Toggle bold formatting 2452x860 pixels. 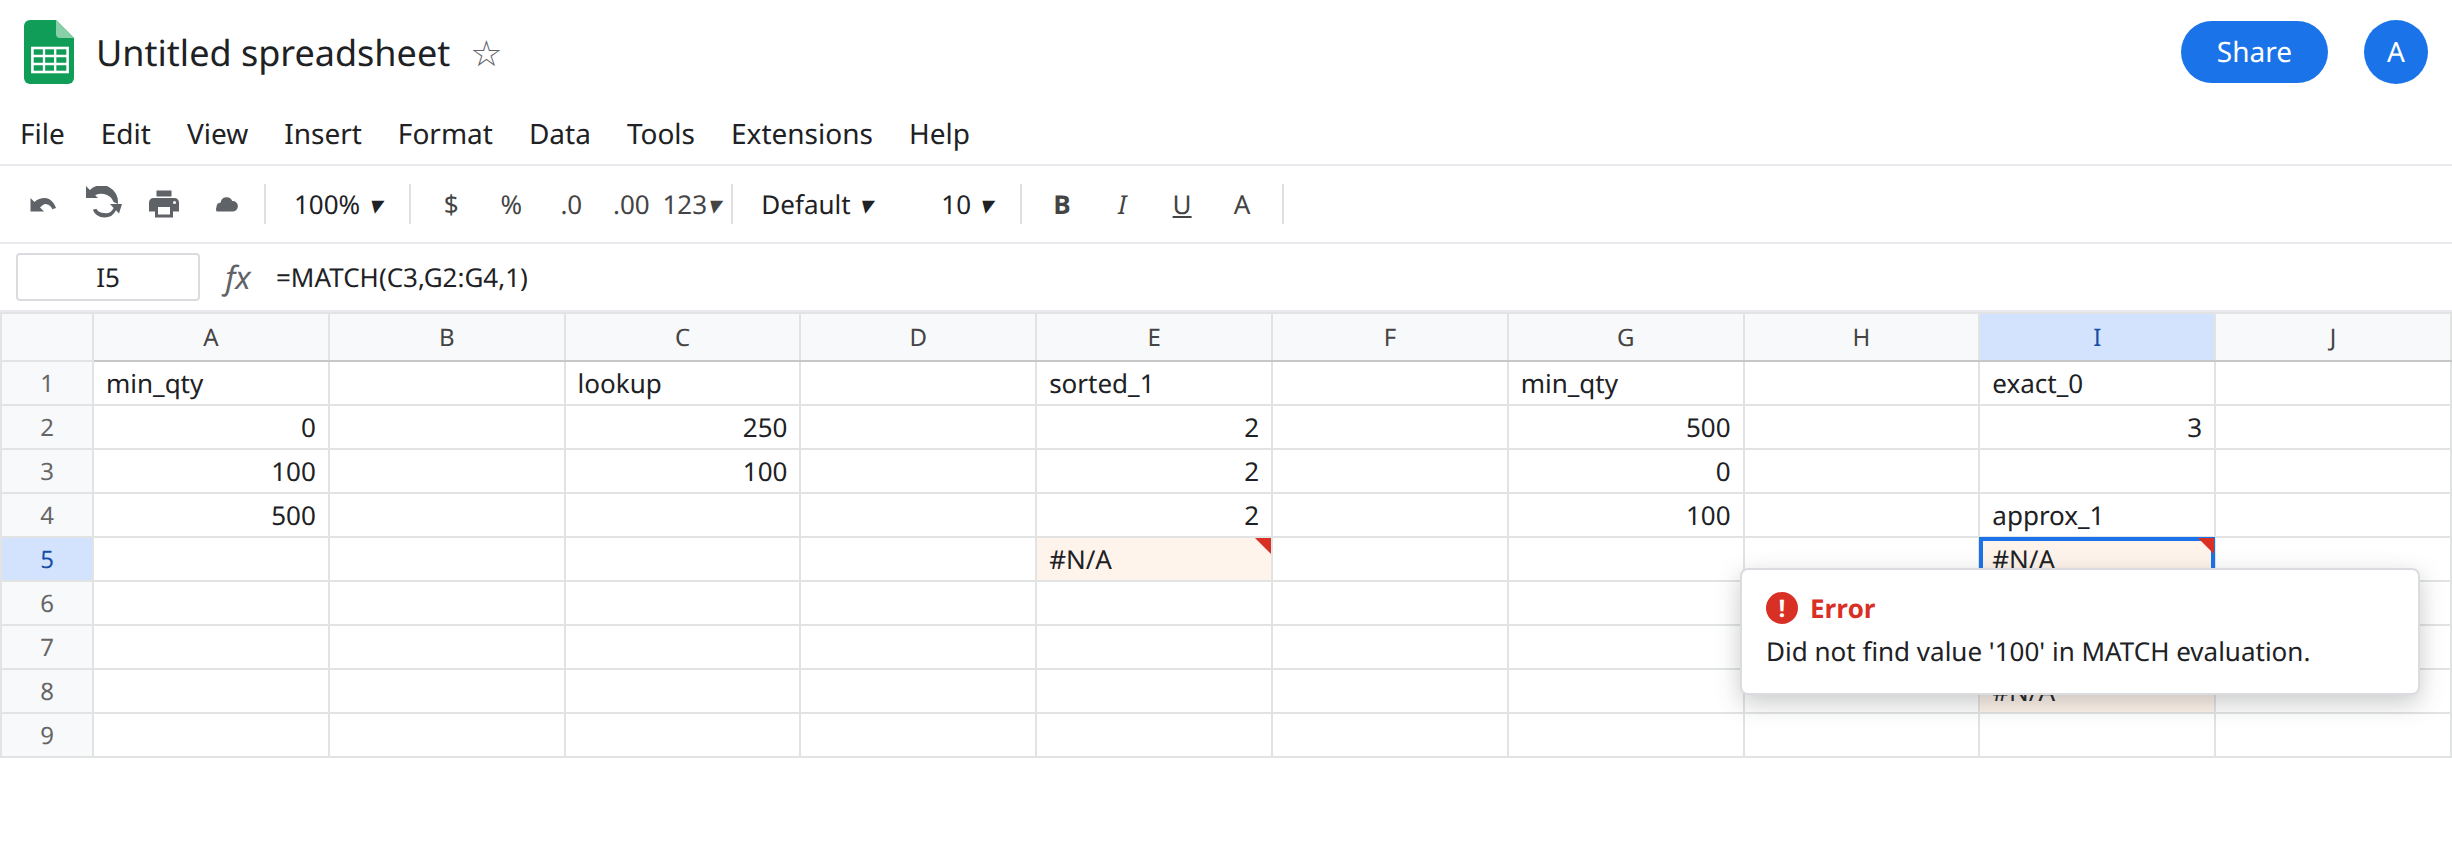(x=1062, y=205)
